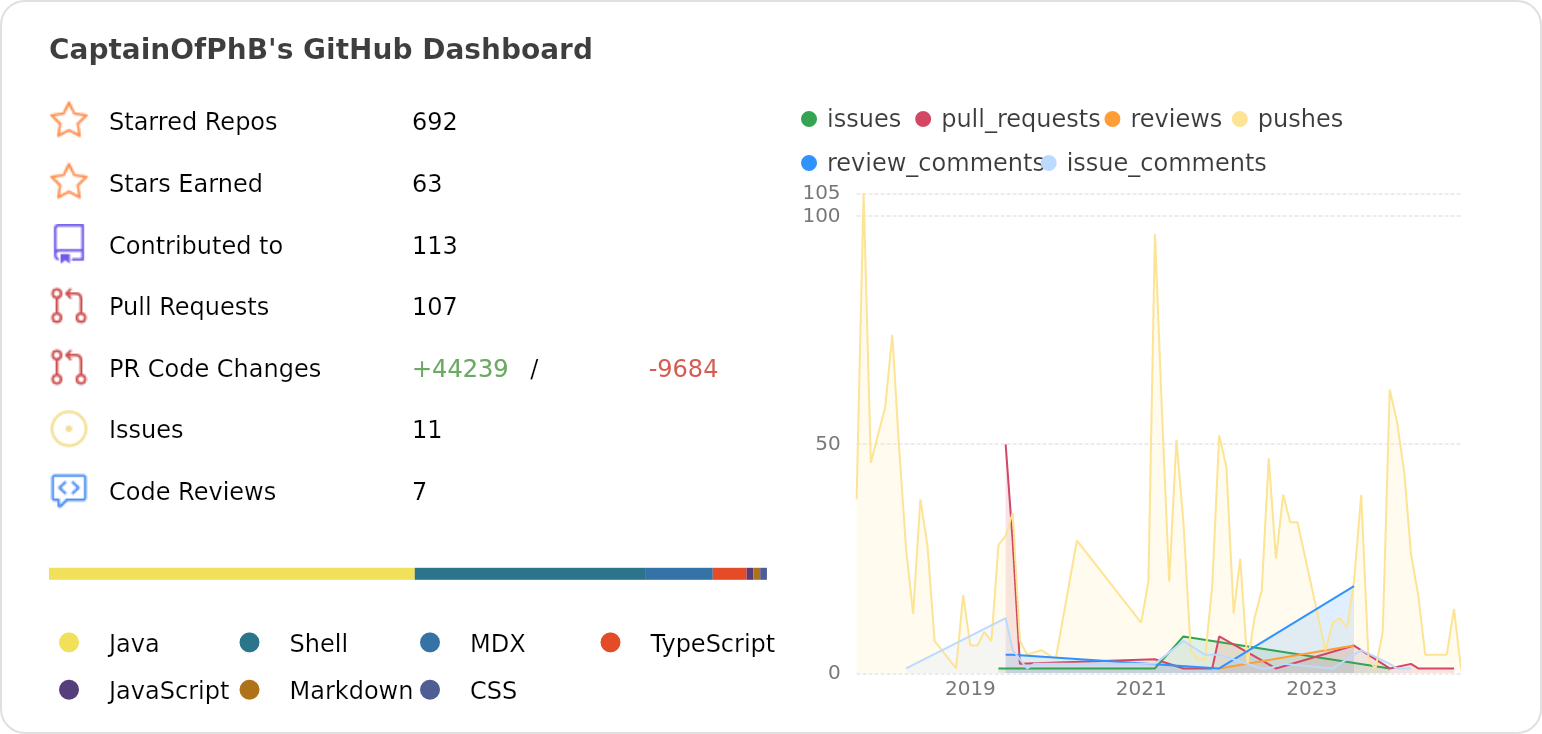Click the 'TypeScript' language label
Screen dimensions: 1542x734
click(712, 644)
